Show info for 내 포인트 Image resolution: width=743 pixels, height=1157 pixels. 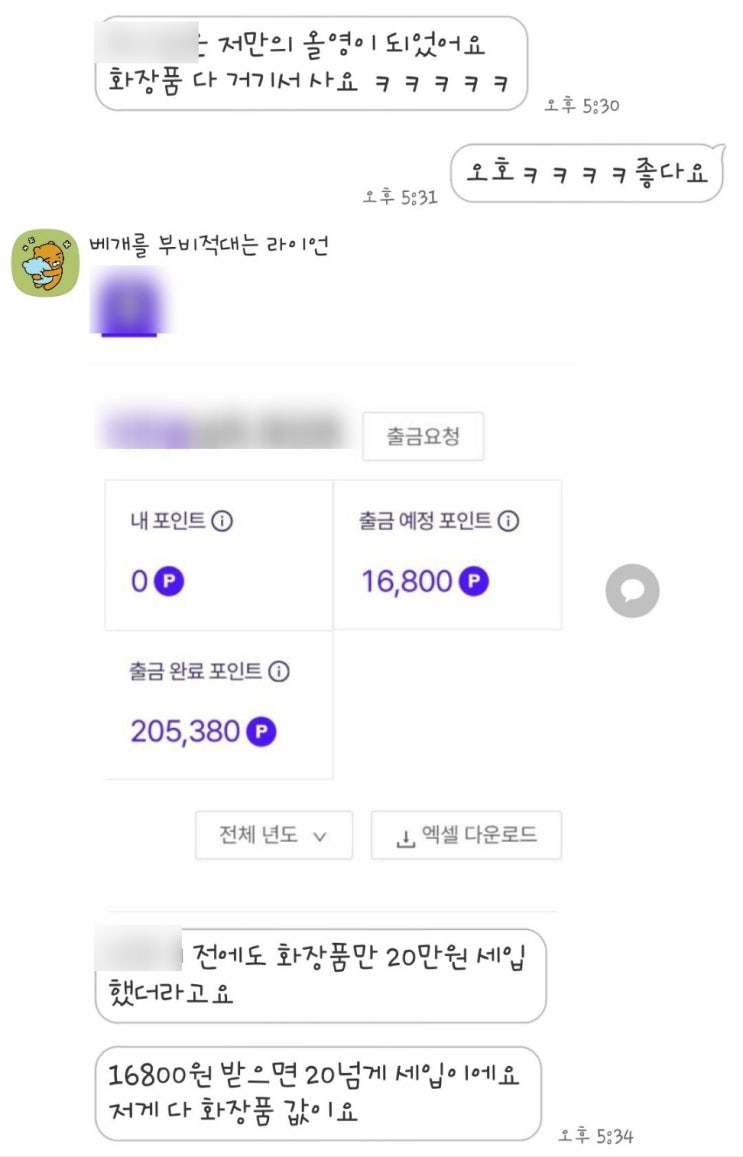click(222, 521)
